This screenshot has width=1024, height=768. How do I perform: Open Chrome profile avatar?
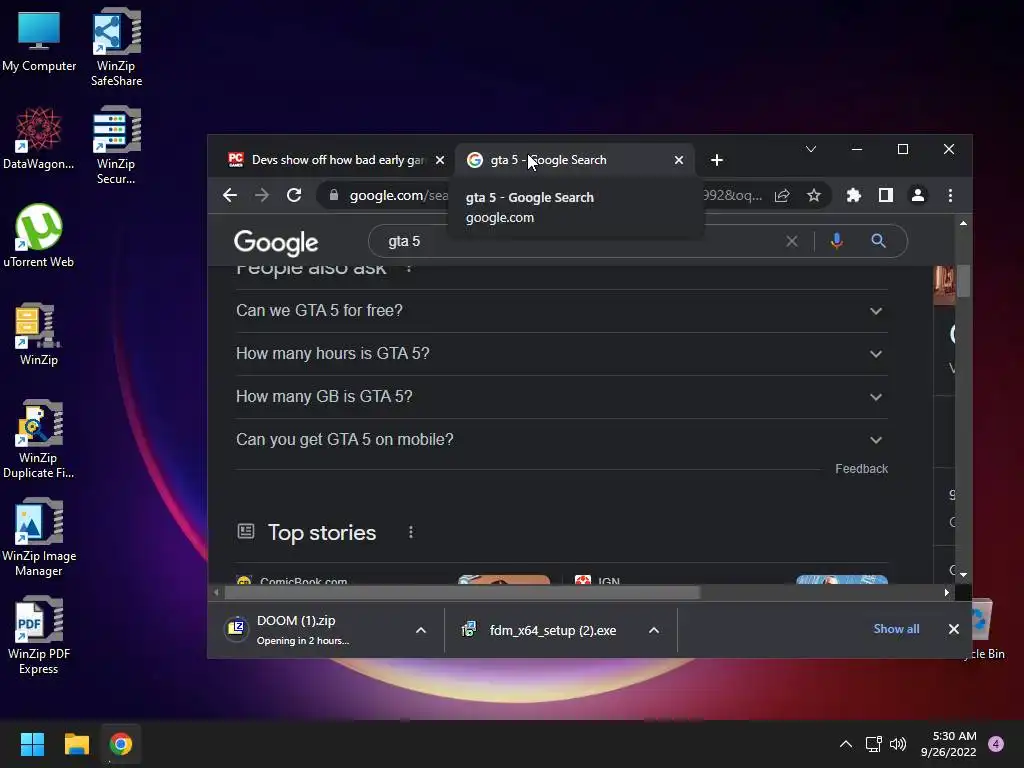(918, 195)
